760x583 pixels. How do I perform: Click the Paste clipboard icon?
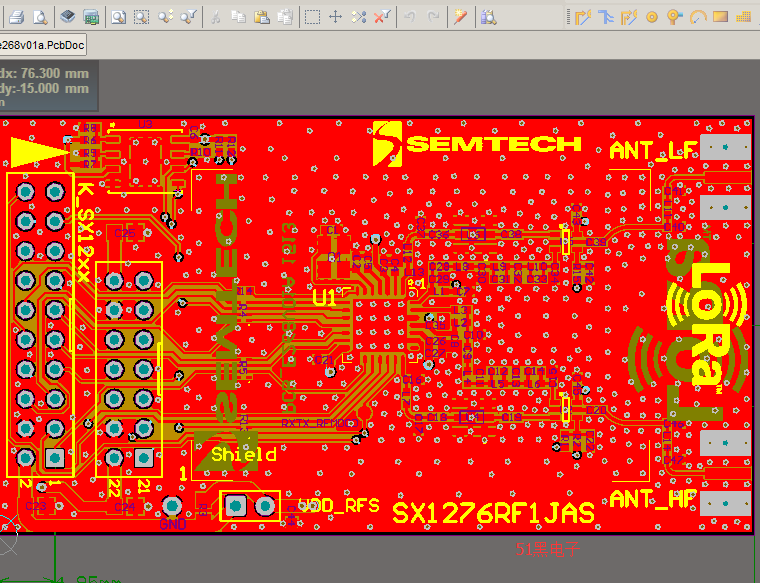pos(262,17)
